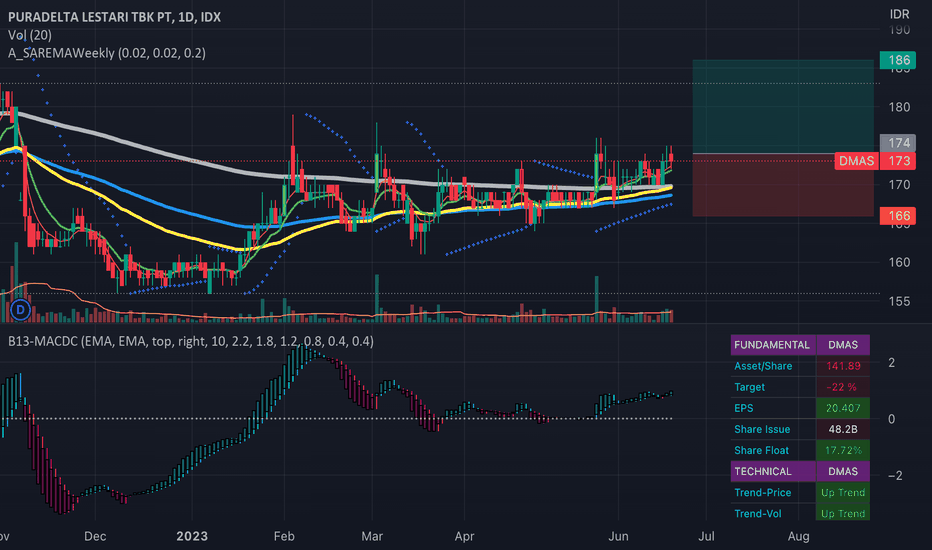
Task: Click the Feb label on time axis
Action: click(284, 536)
